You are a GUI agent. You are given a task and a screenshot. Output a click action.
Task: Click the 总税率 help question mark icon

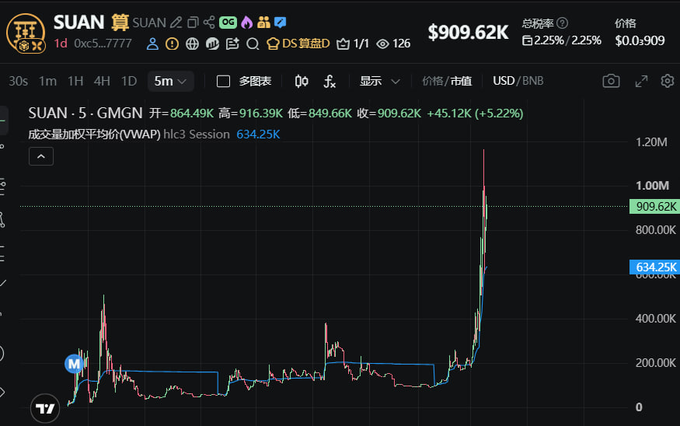pos(562,23)
